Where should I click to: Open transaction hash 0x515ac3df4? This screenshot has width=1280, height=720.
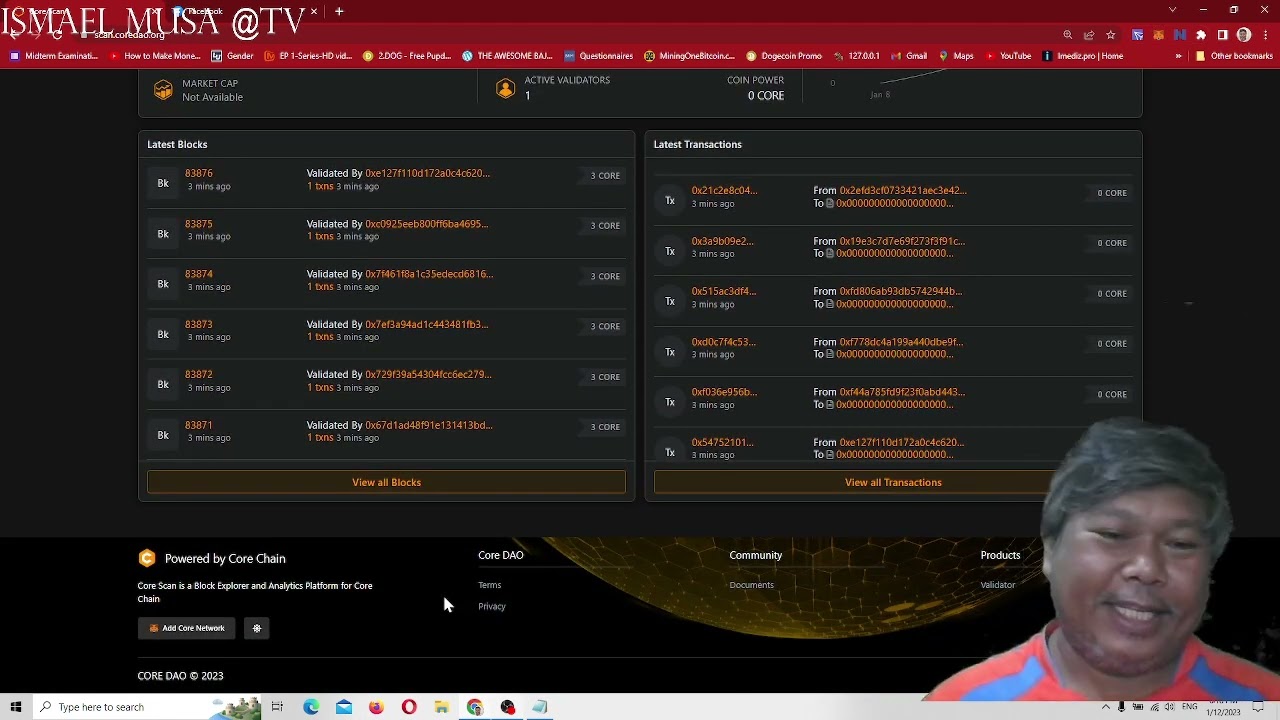(x=724, y=291)
